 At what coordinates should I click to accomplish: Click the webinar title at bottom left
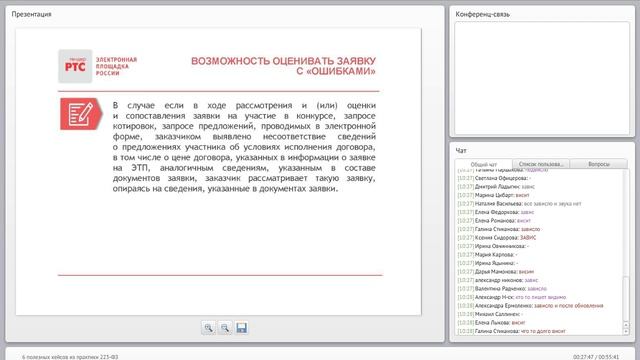click(x=70, y=357)
